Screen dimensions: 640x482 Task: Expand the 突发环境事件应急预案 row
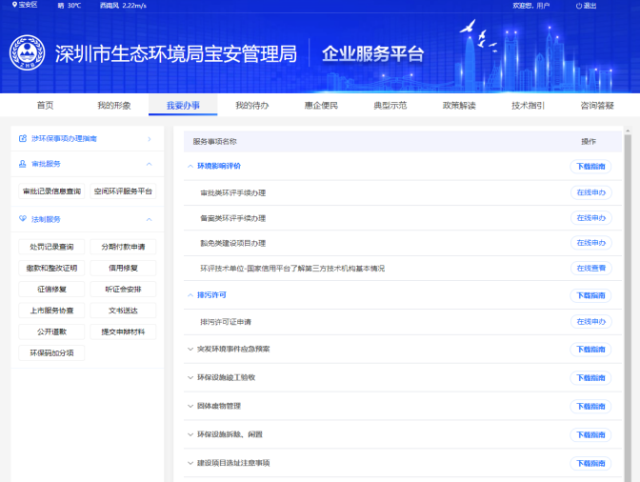point(190,349)
